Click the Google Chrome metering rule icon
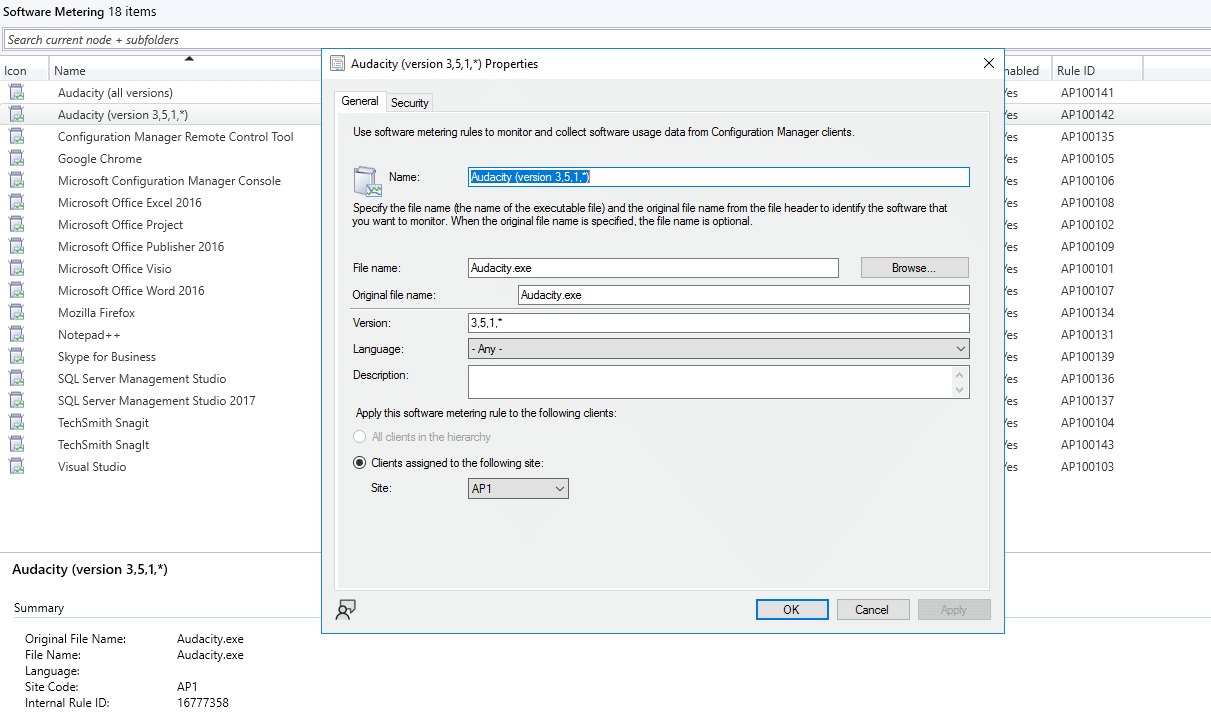This screenshot has width=1211, height=725. pyautogui.click(x=17, y=159)
